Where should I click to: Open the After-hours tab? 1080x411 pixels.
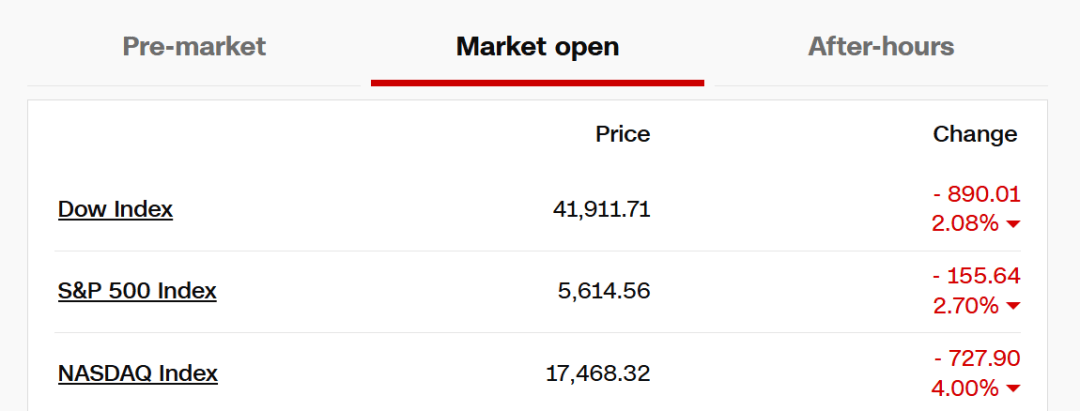[881, 46]
